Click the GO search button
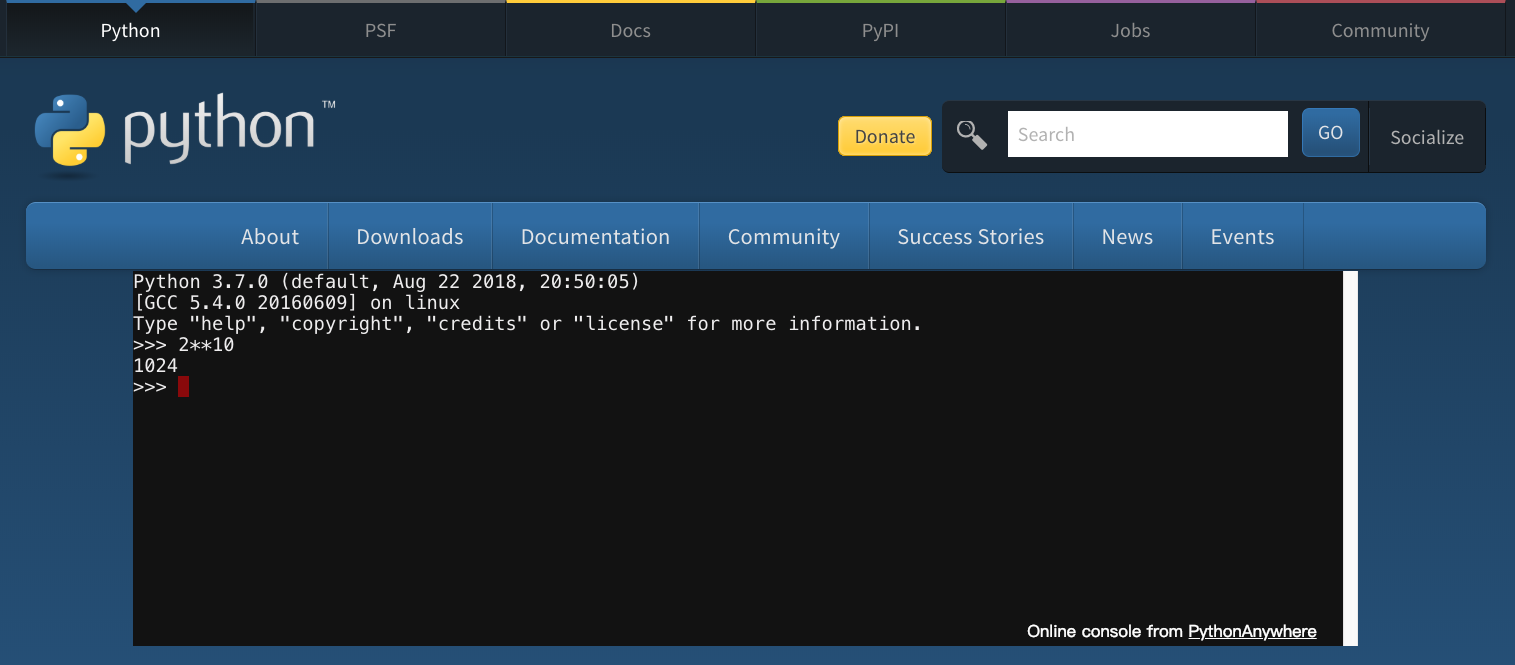The image size is (1515, 665). [1331, 133]
